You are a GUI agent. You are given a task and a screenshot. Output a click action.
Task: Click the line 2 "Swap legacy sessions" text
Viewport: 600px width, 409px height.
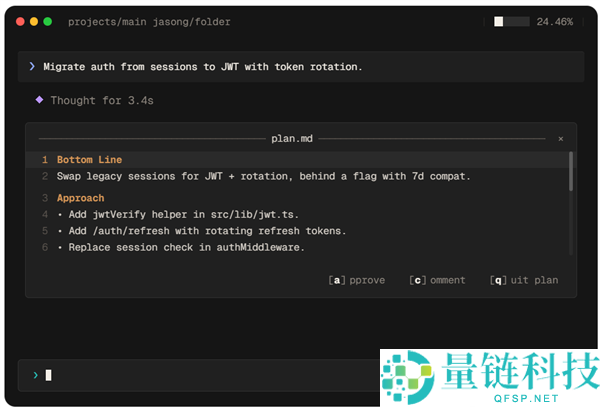pyautogui.click(x=264, y=176)
